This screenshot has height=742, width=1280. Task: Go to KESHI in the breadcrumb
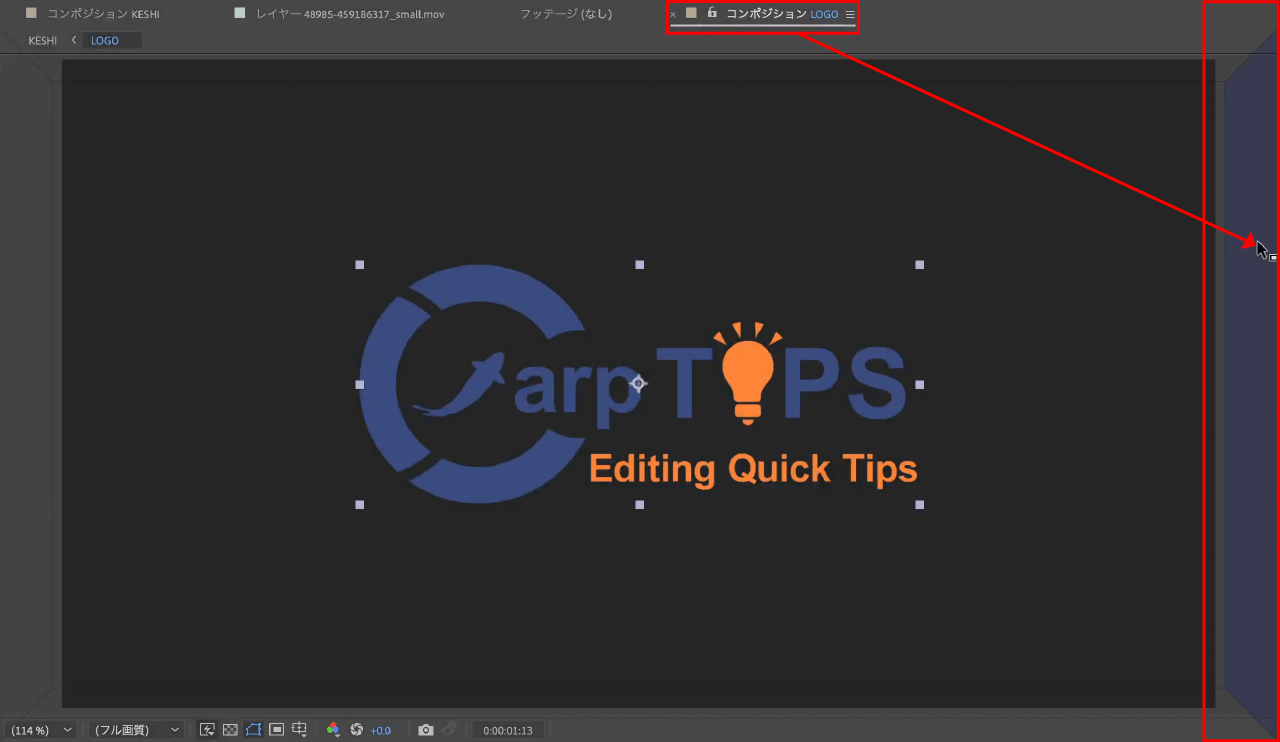tap(42, 41)
